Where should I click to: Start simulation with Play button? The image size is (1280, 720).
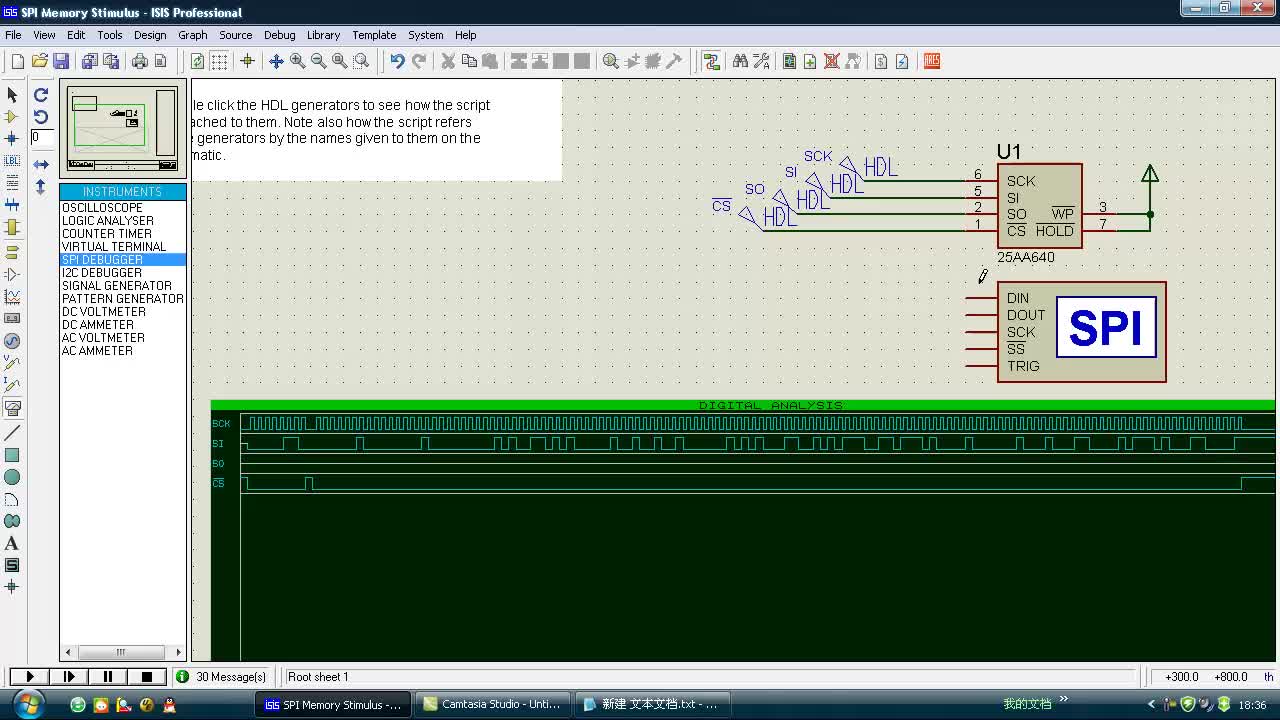coord(30,677)
